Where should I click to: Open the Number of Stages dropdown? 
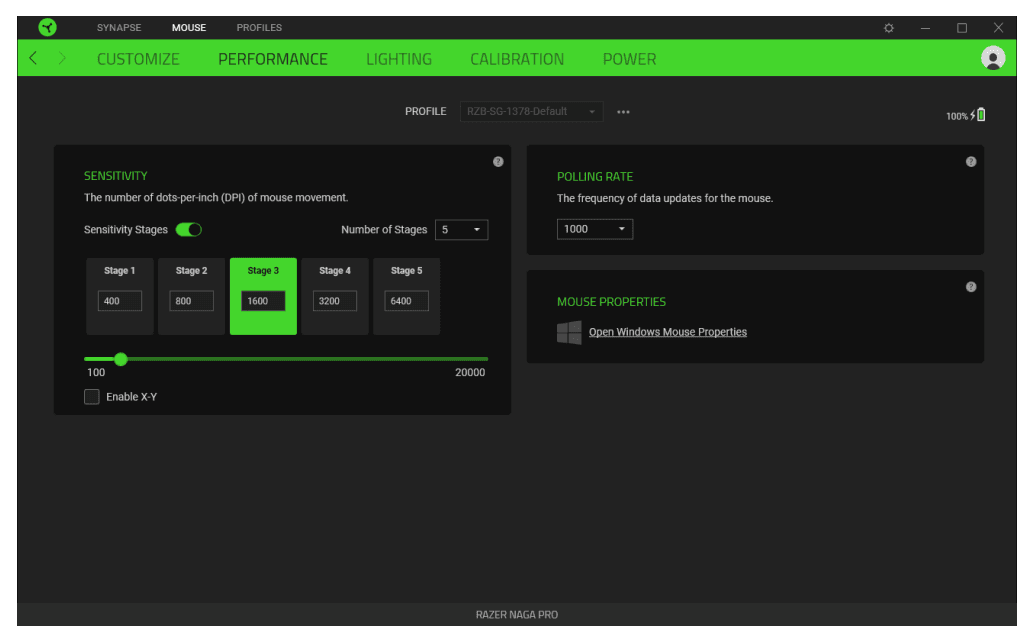[x=461, y=229]
